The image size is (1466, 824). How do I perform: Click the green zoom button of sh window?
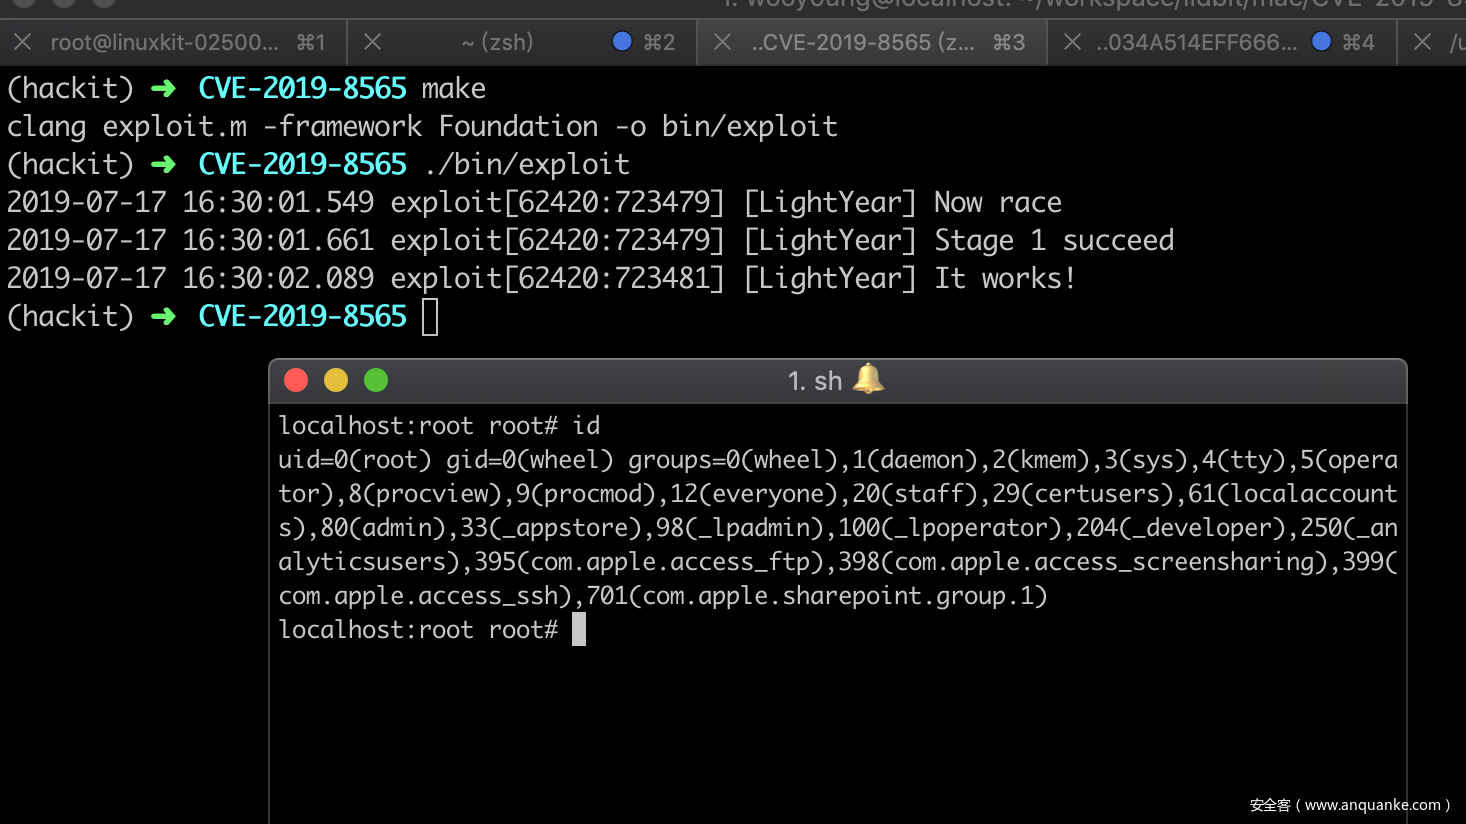376,380
